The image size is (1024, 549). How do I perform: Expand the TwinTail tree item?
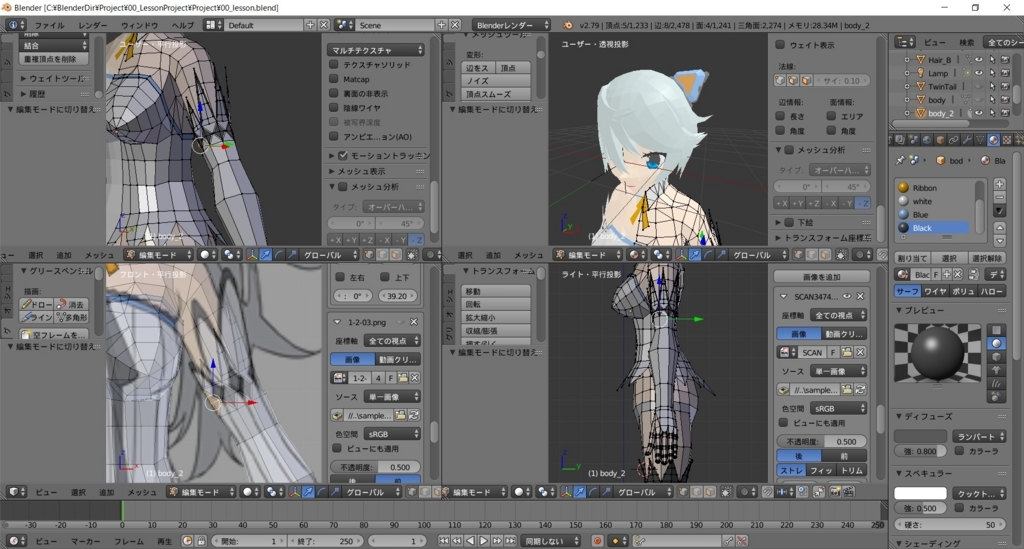(x=906, y=86)
